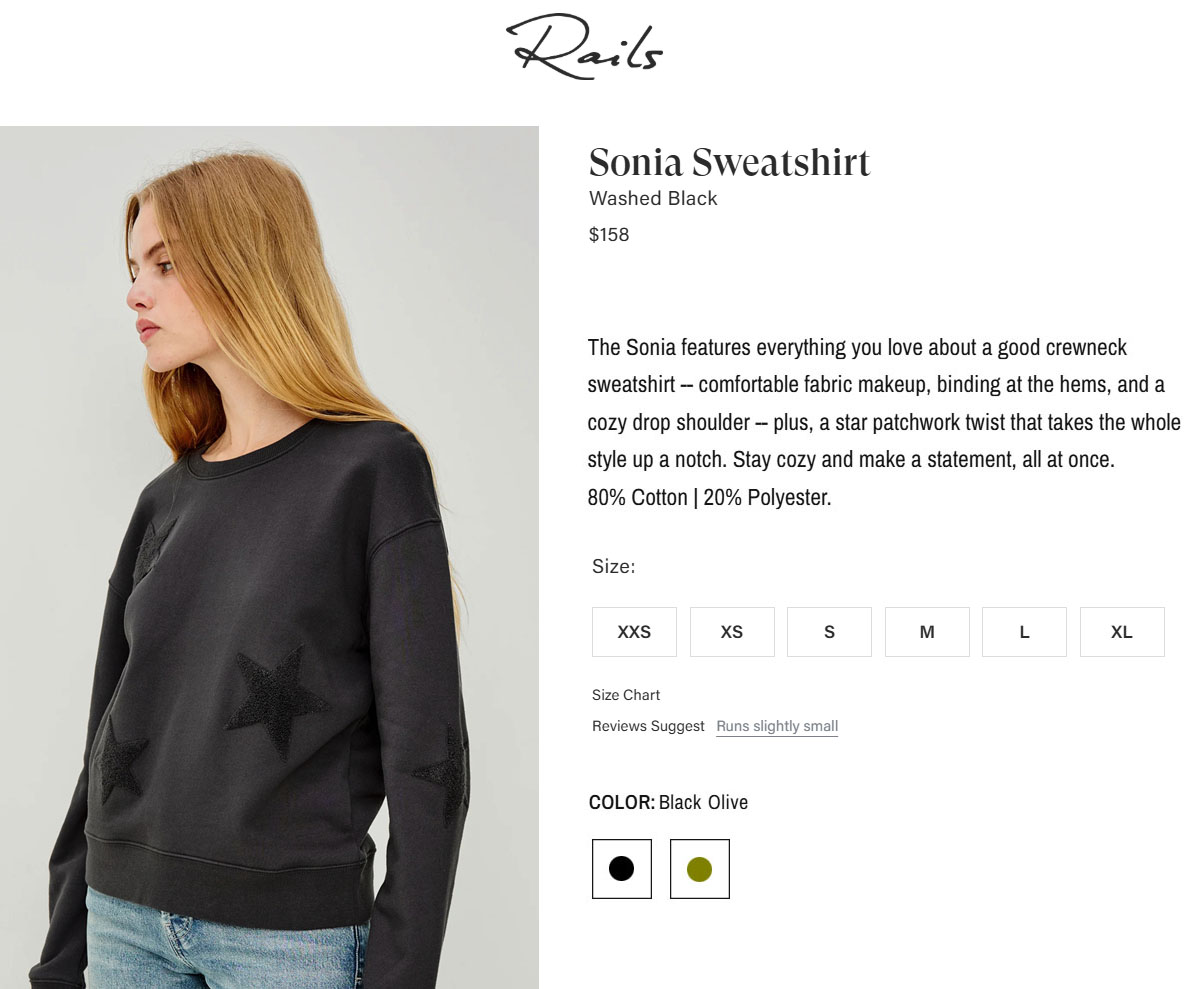
Task: Pick size S
Action: coord(830,632)
